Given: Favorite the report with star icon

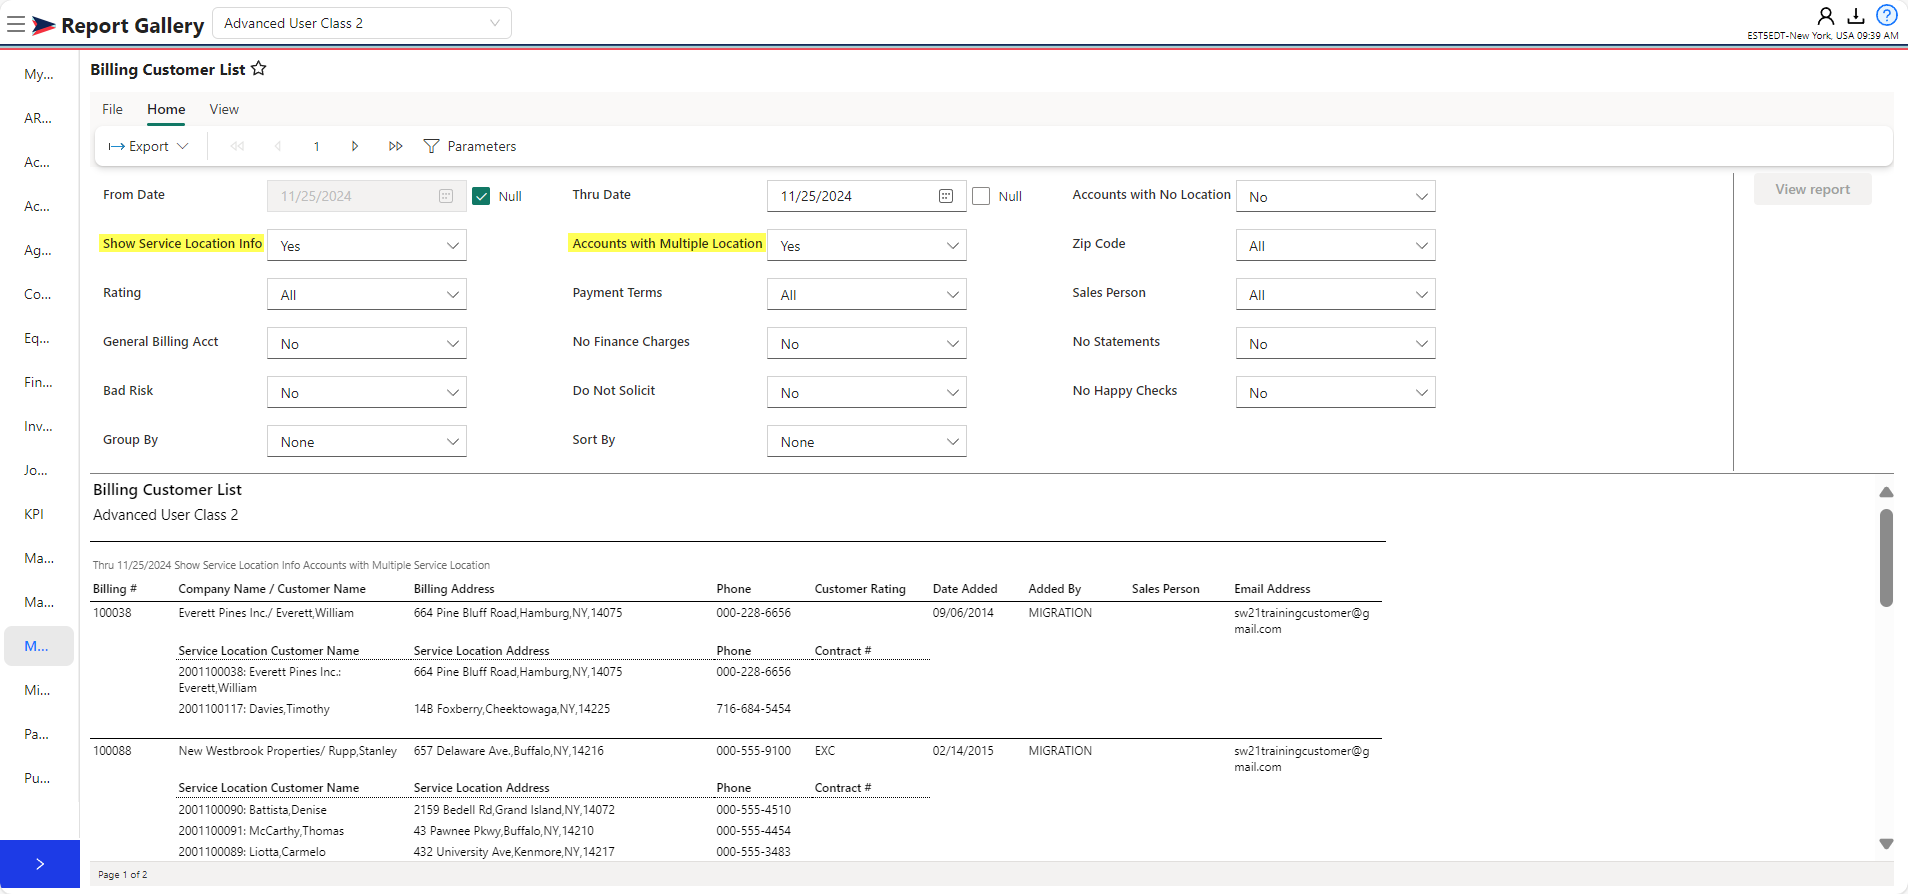Looking at the screenshot, I should click(x=258, y=69).
